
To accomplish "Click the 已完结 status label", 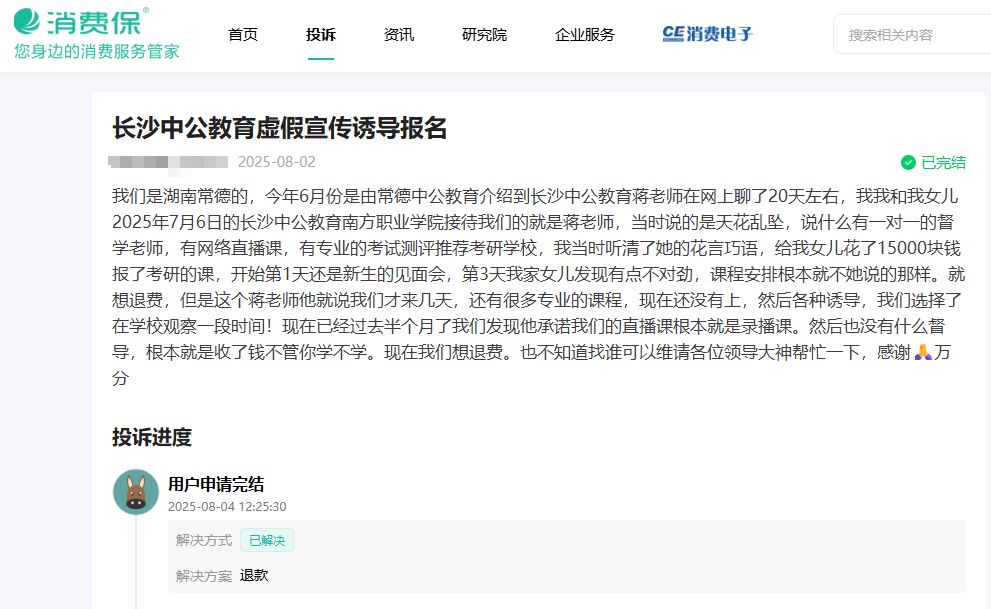I will pos(943,163).
